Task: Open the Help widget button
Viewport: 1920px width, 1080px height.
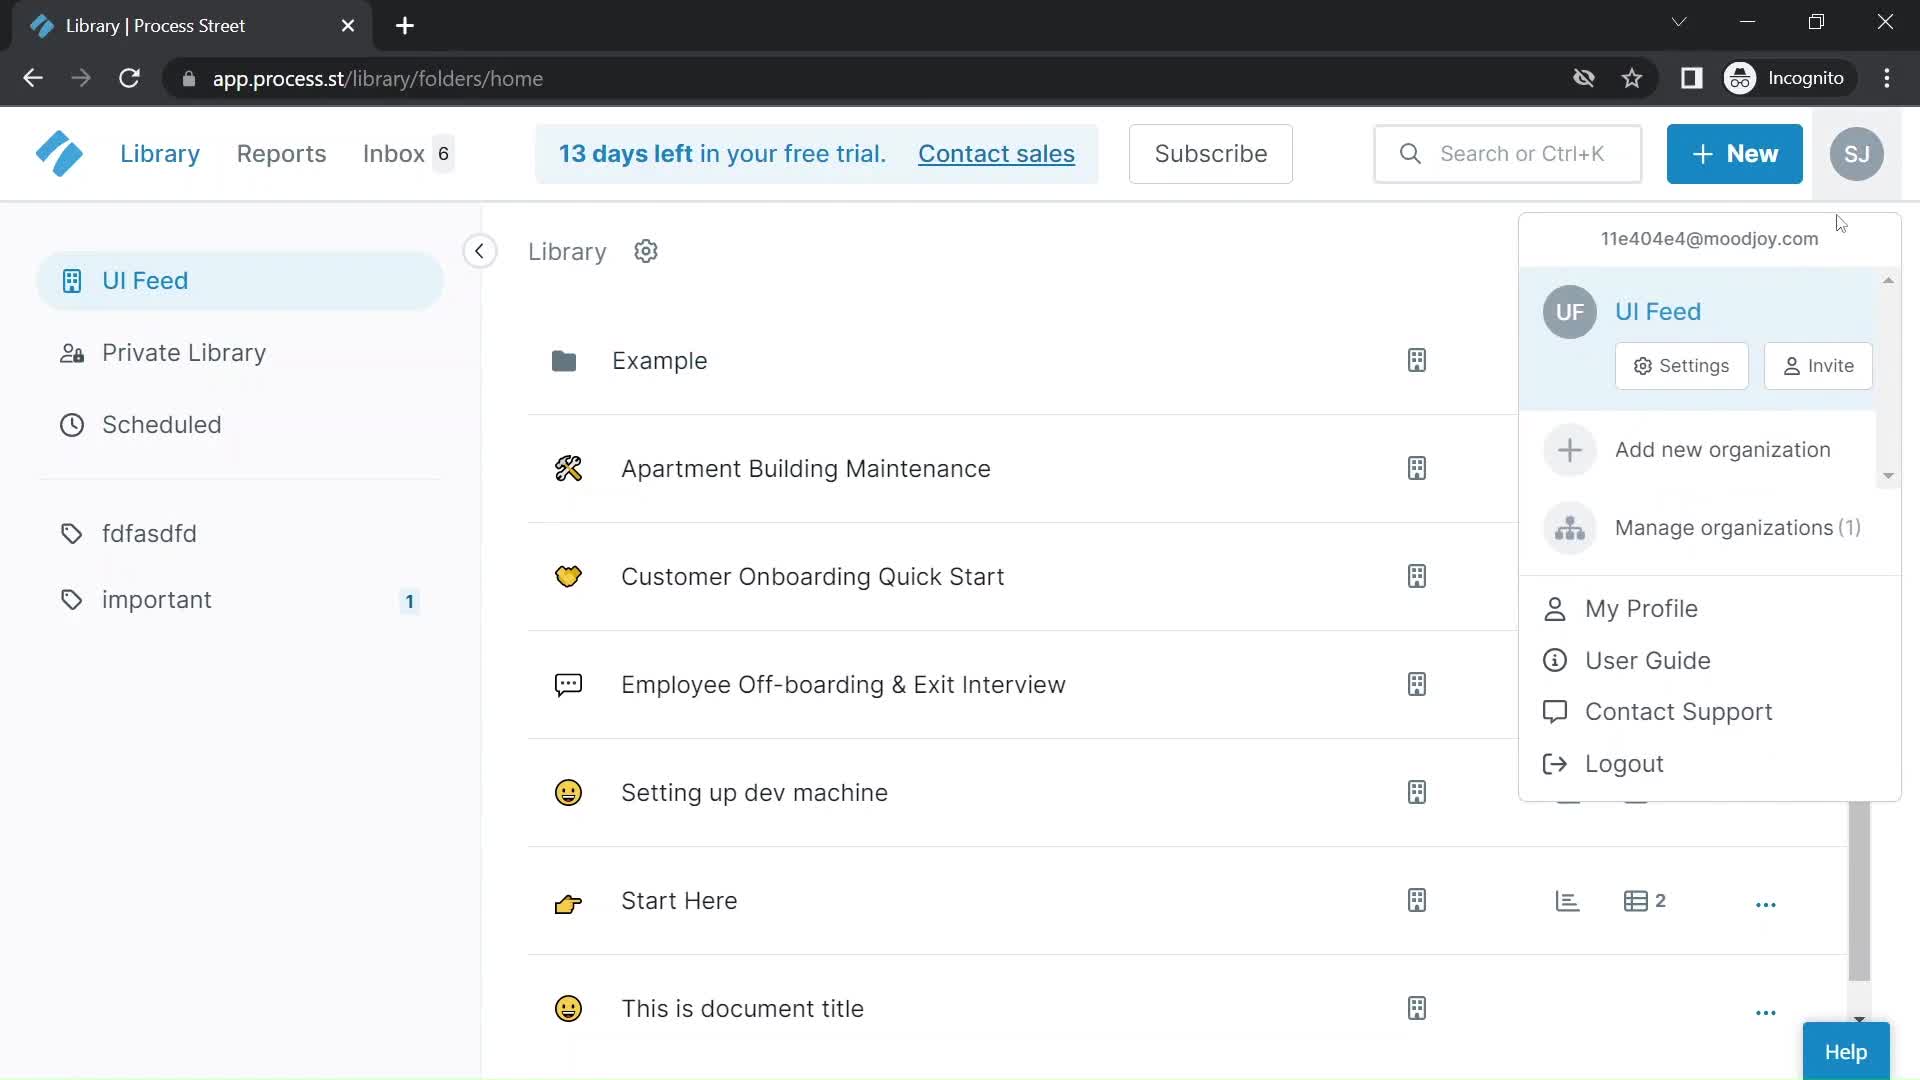Action: pyautogui.click(x=1846, y=1052)
